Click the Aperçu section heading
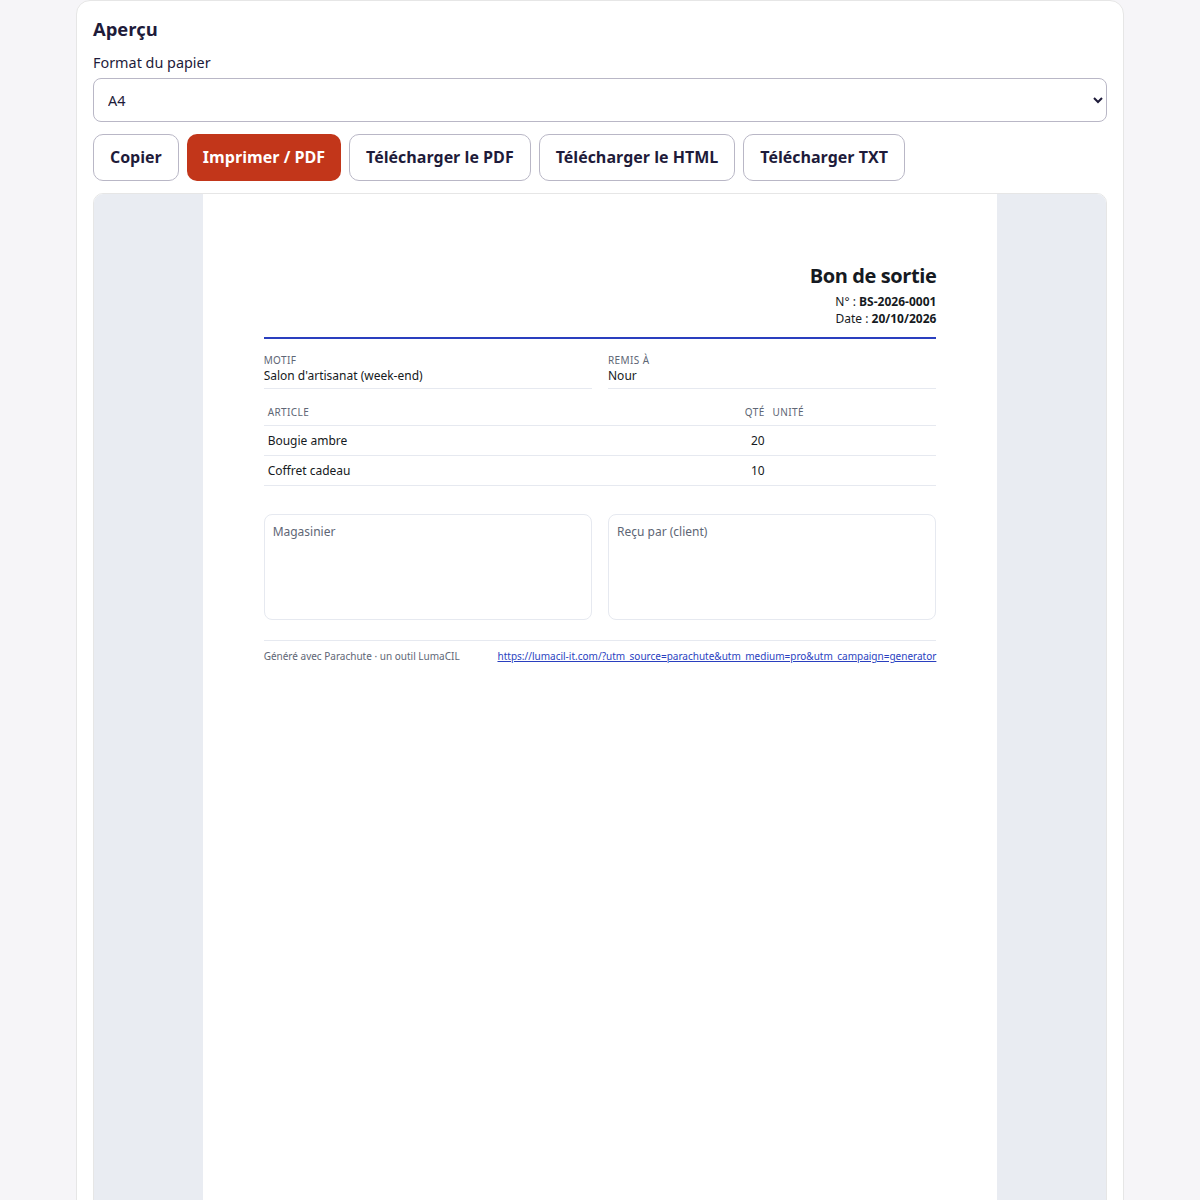Image resolution: width=1200 pixels, height=1200 pixels. pos(125,30)
